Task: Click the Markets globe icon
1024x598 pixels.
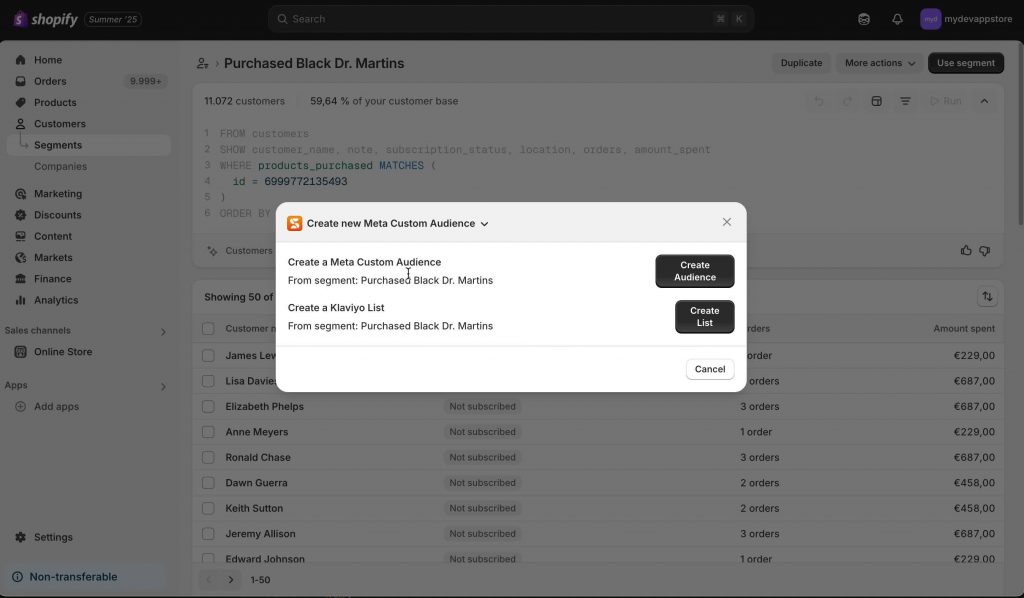Action: [x=20, y=258]
